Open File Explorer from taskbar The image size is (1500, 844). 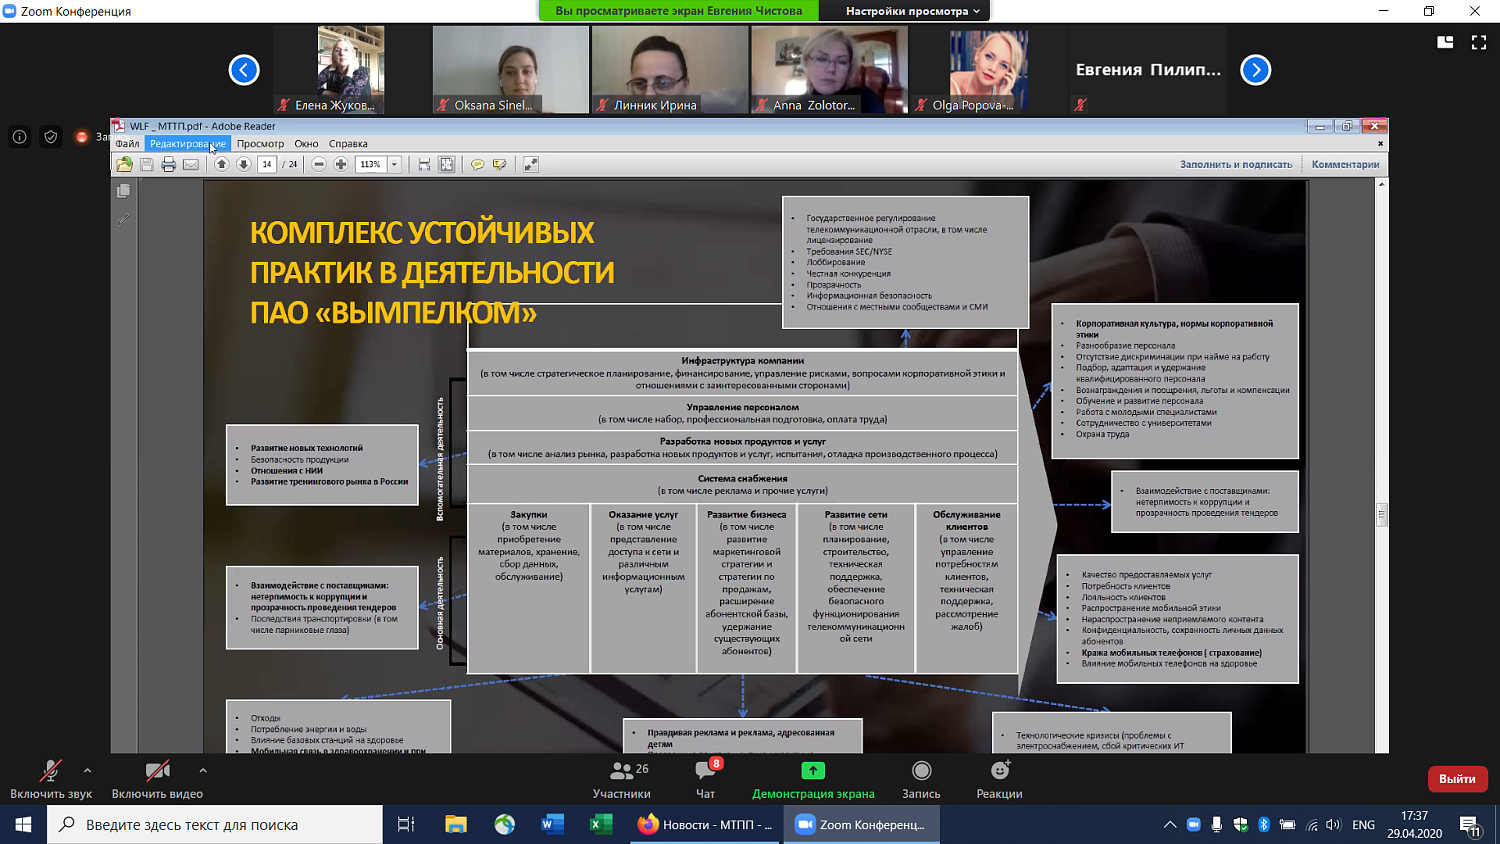pyautogui.click(x=456, y=825)
